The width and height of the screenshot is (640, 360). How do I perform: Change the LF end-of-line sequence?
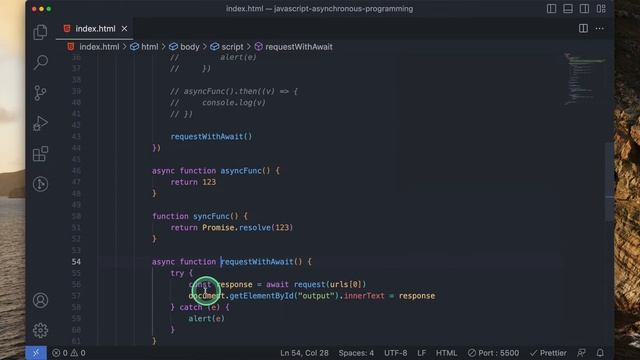[421, 353]
